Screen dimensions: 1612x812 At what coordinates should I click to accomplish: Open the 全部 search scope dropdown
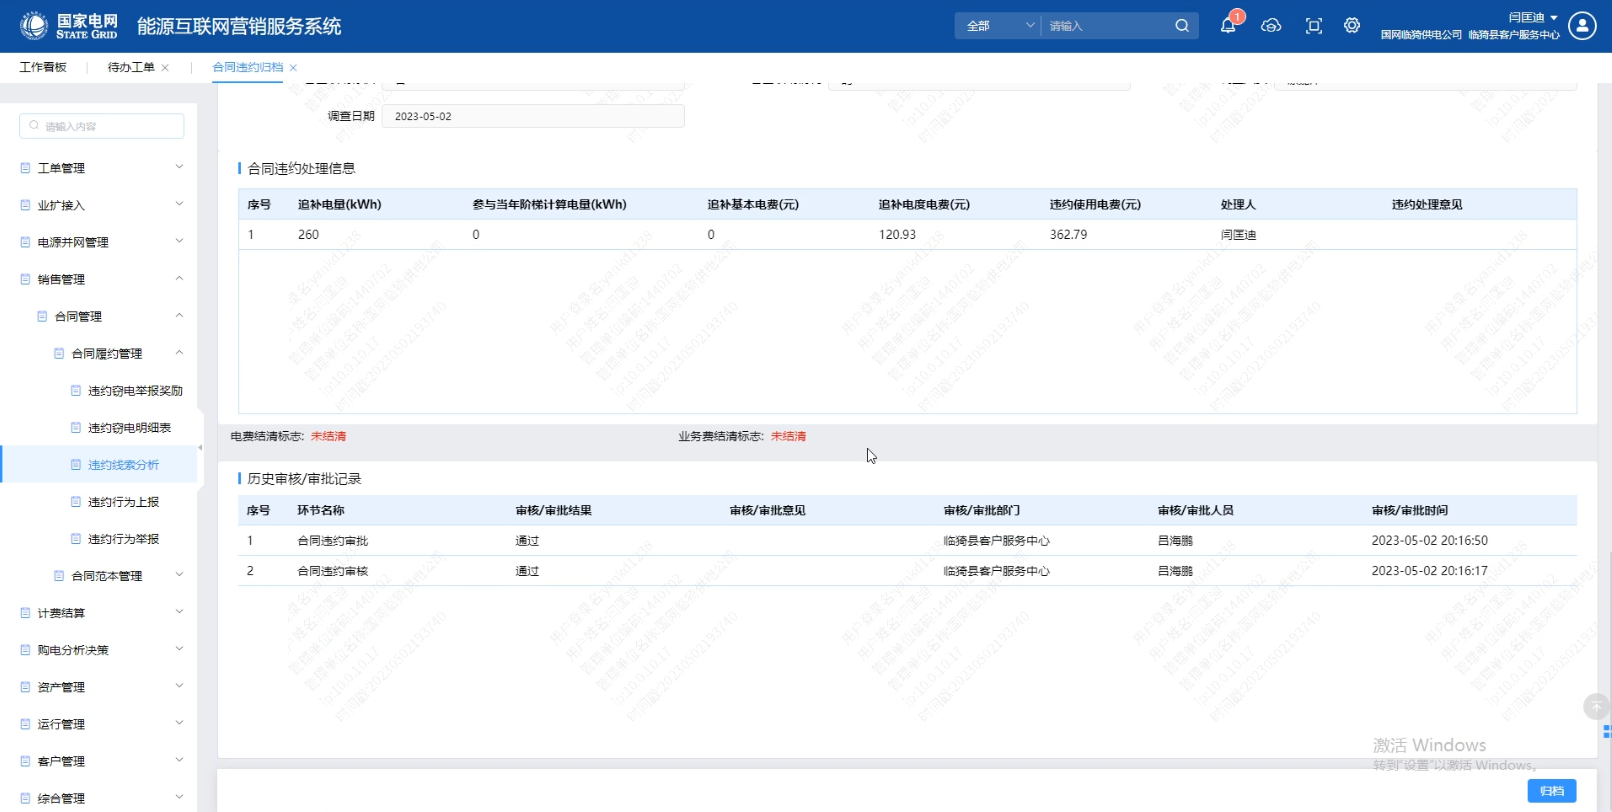tap(999, 26)
